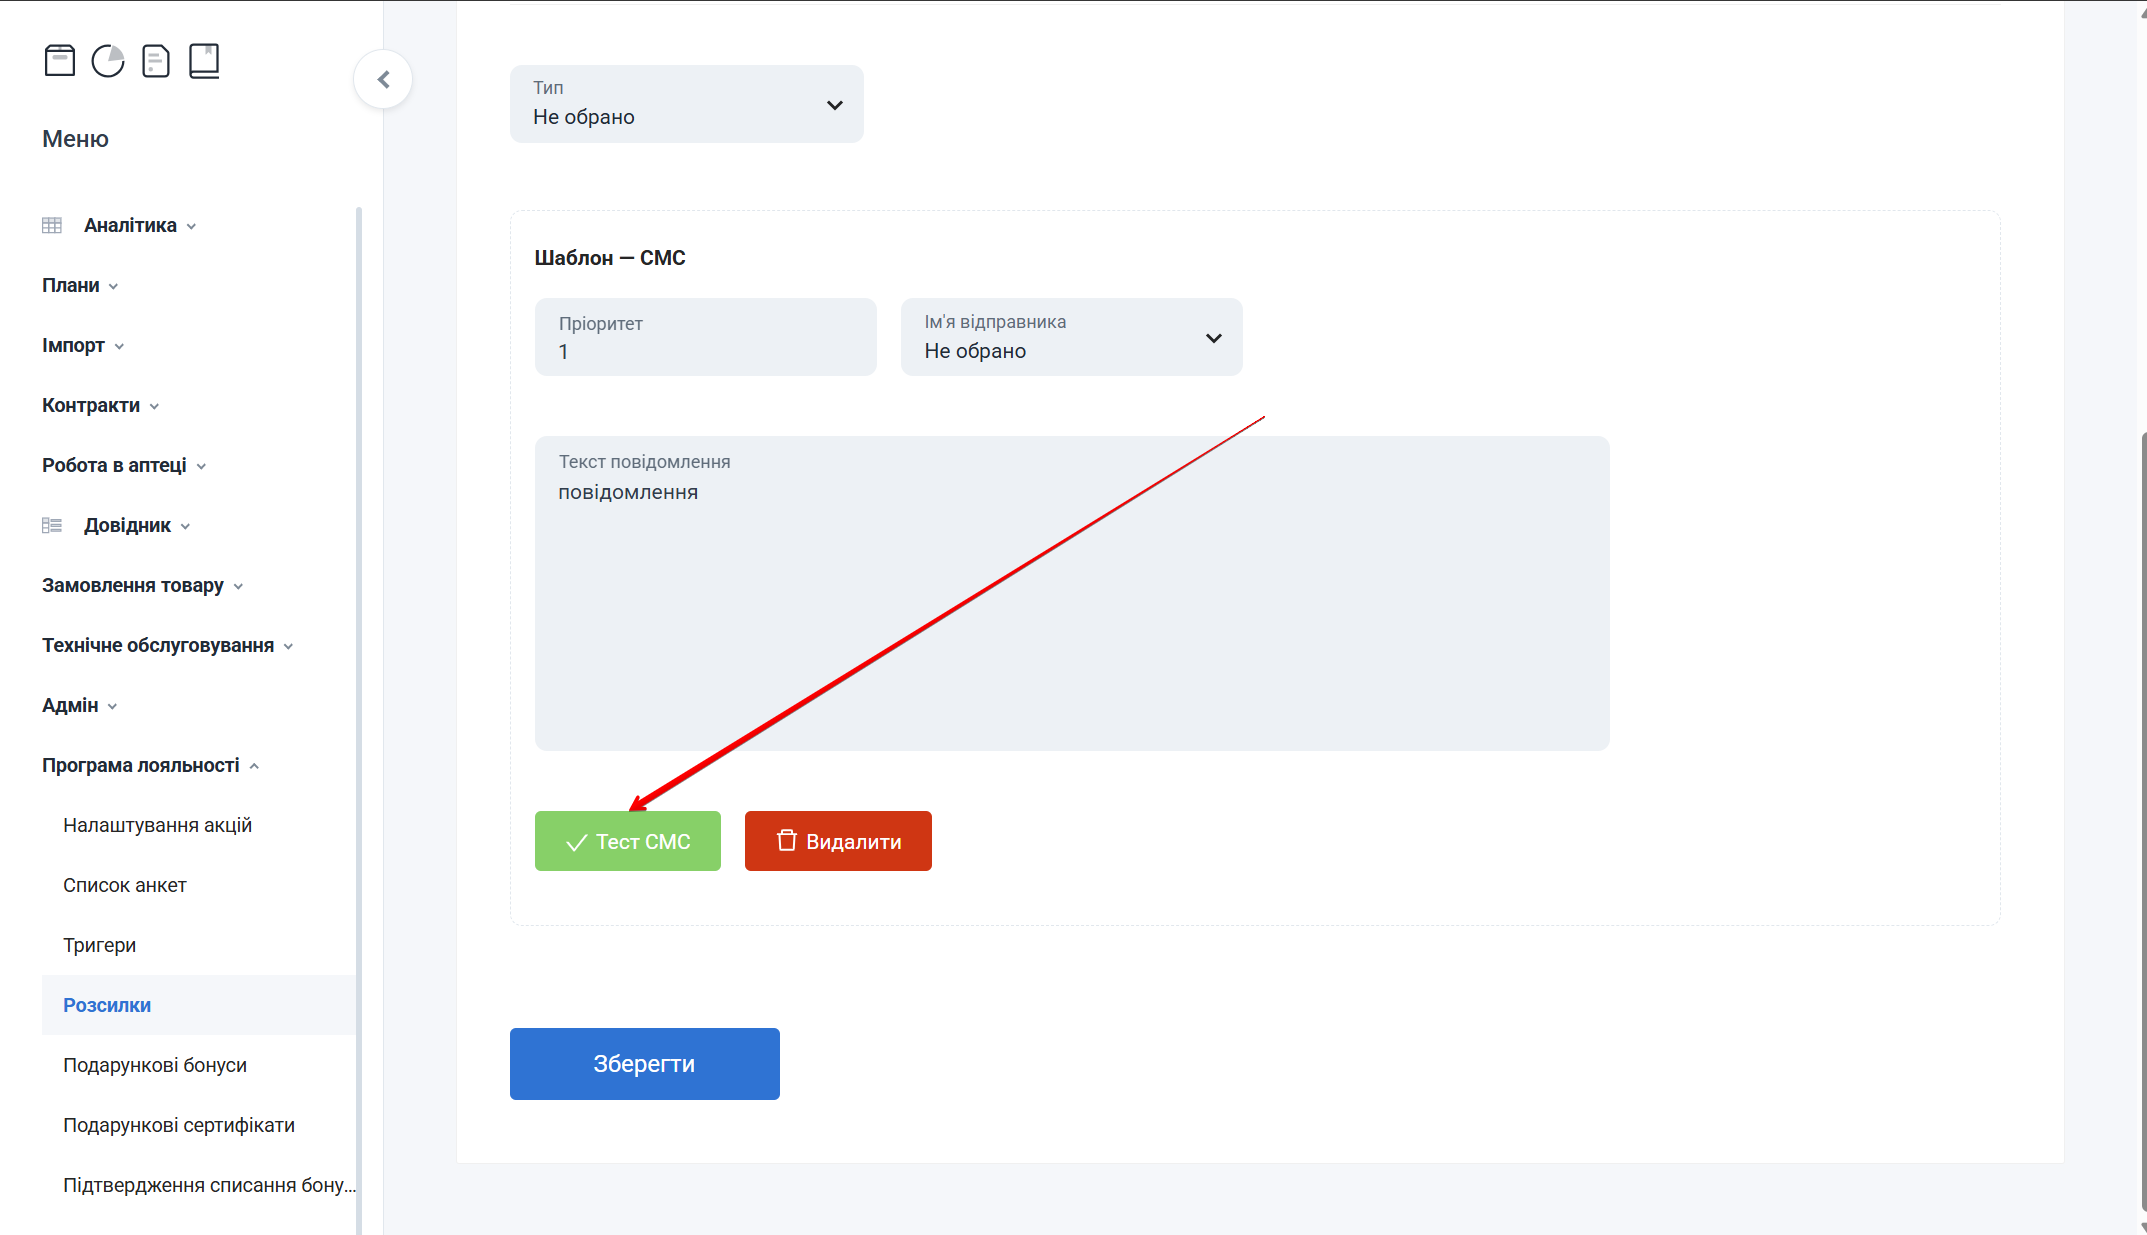Screen dimensions: 2147x1235
Task: Open the document icon in sidebar header
Action: pyautogui.click(x=156, y=61)
